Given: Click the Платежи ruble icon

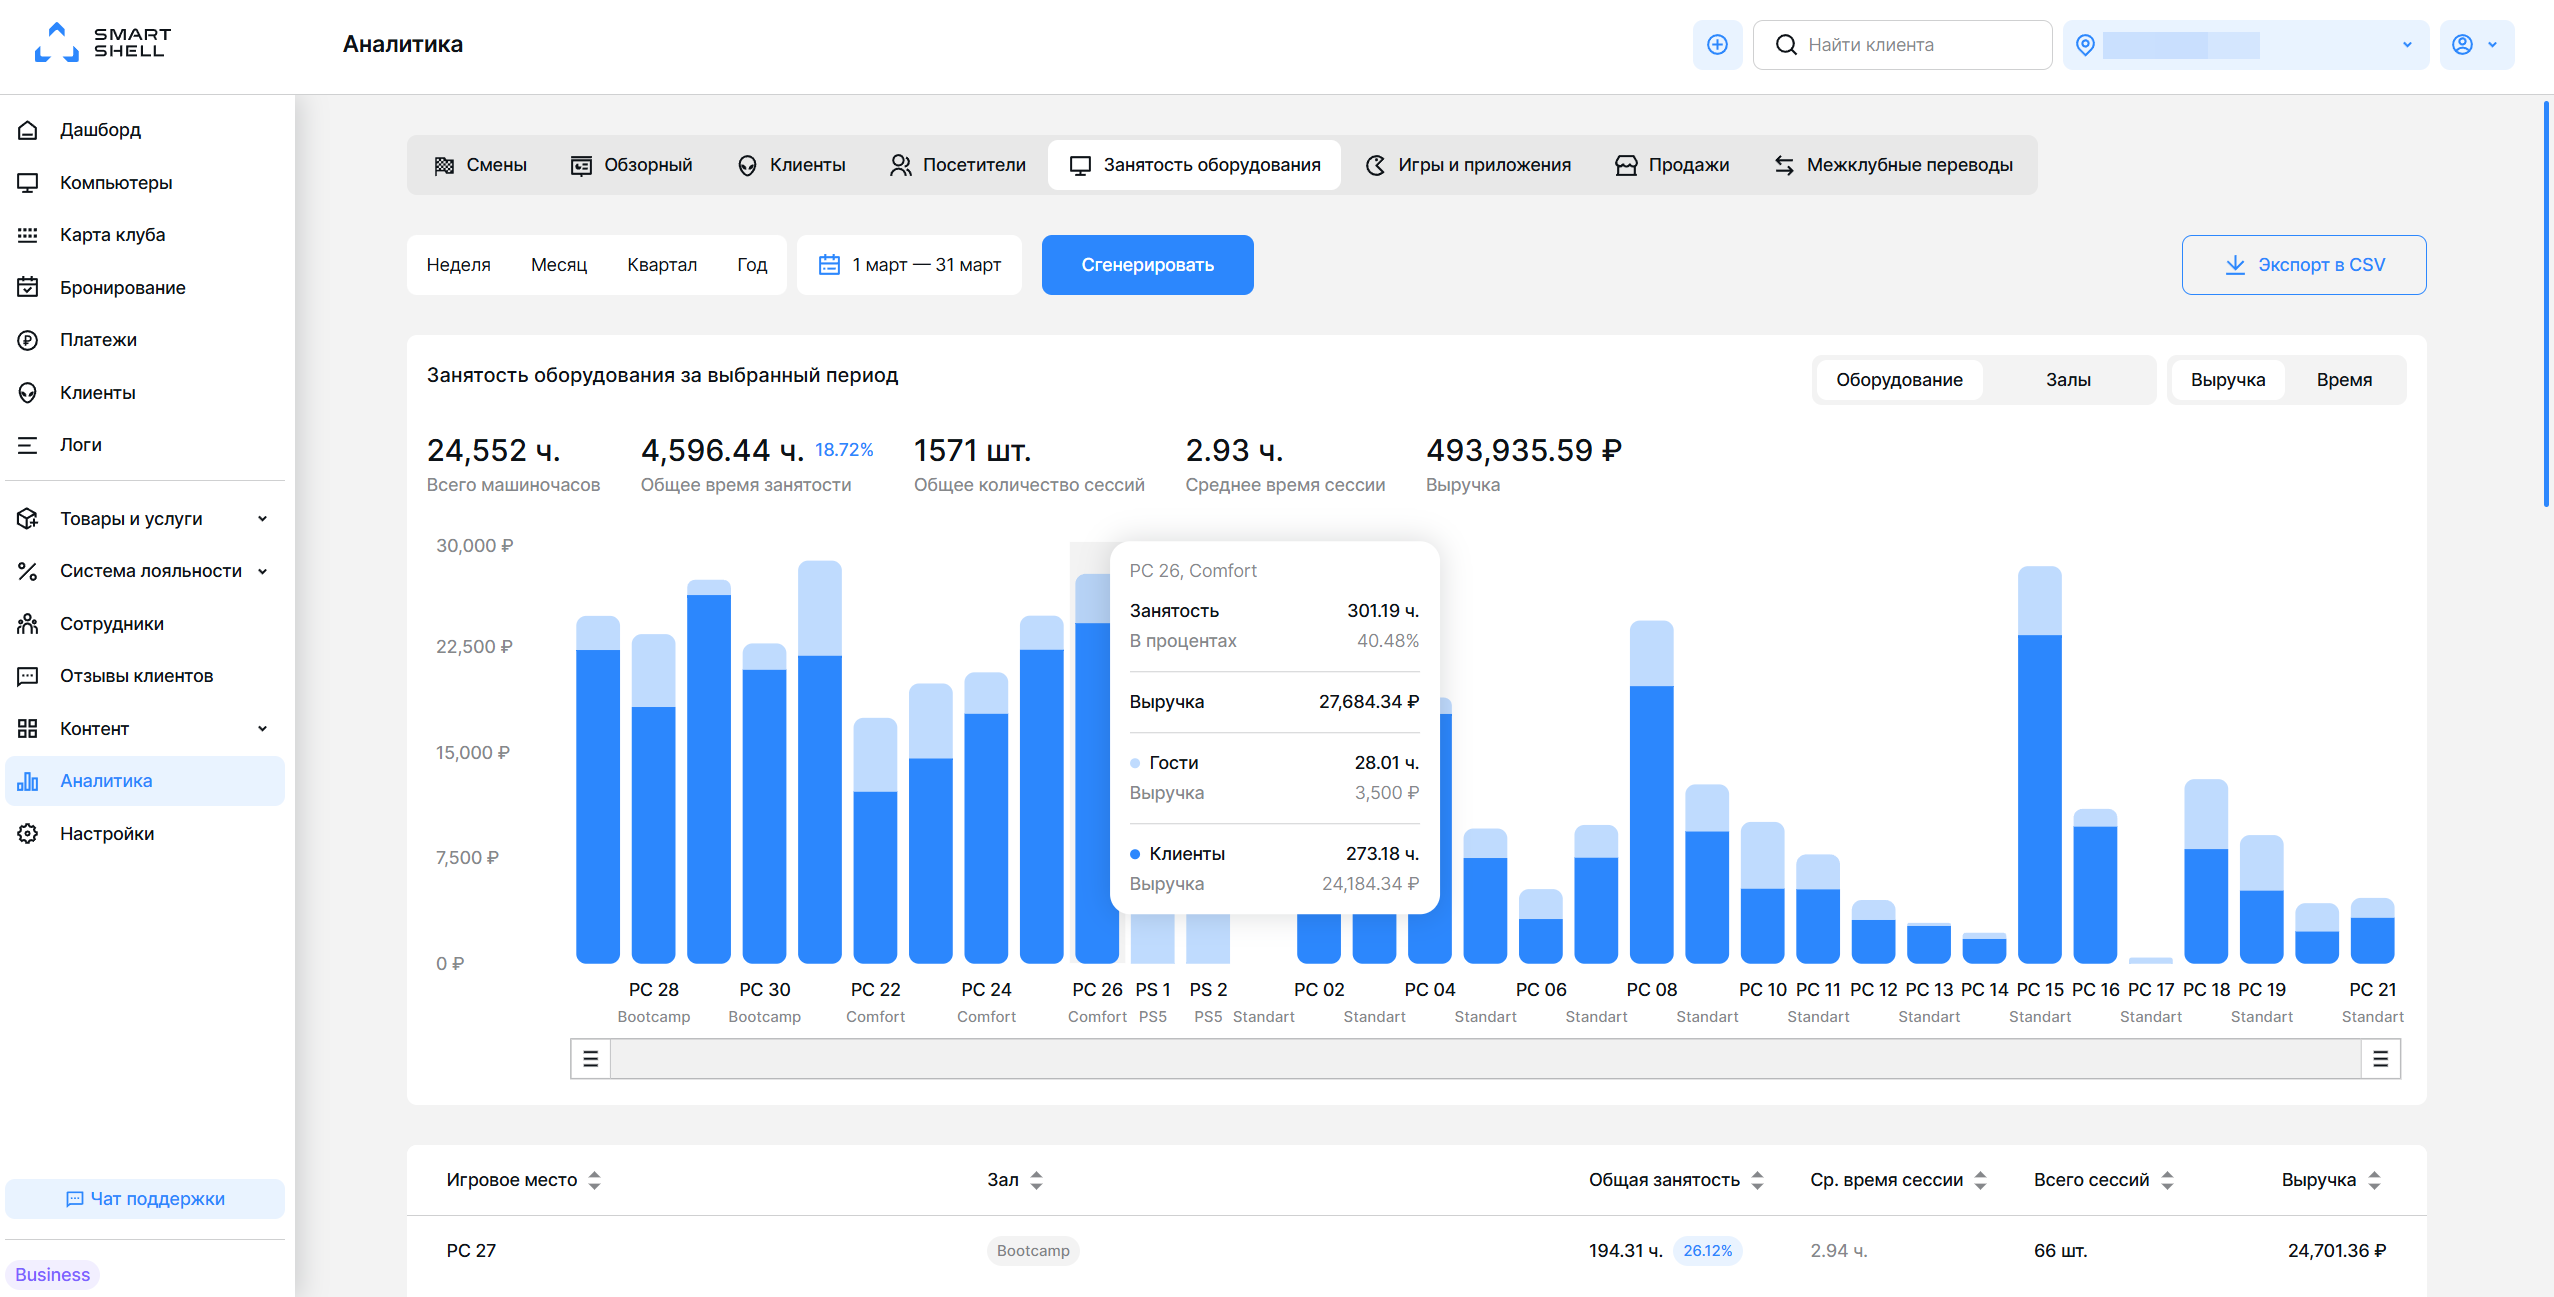Looking at the screenshot, I should point(28,340).
